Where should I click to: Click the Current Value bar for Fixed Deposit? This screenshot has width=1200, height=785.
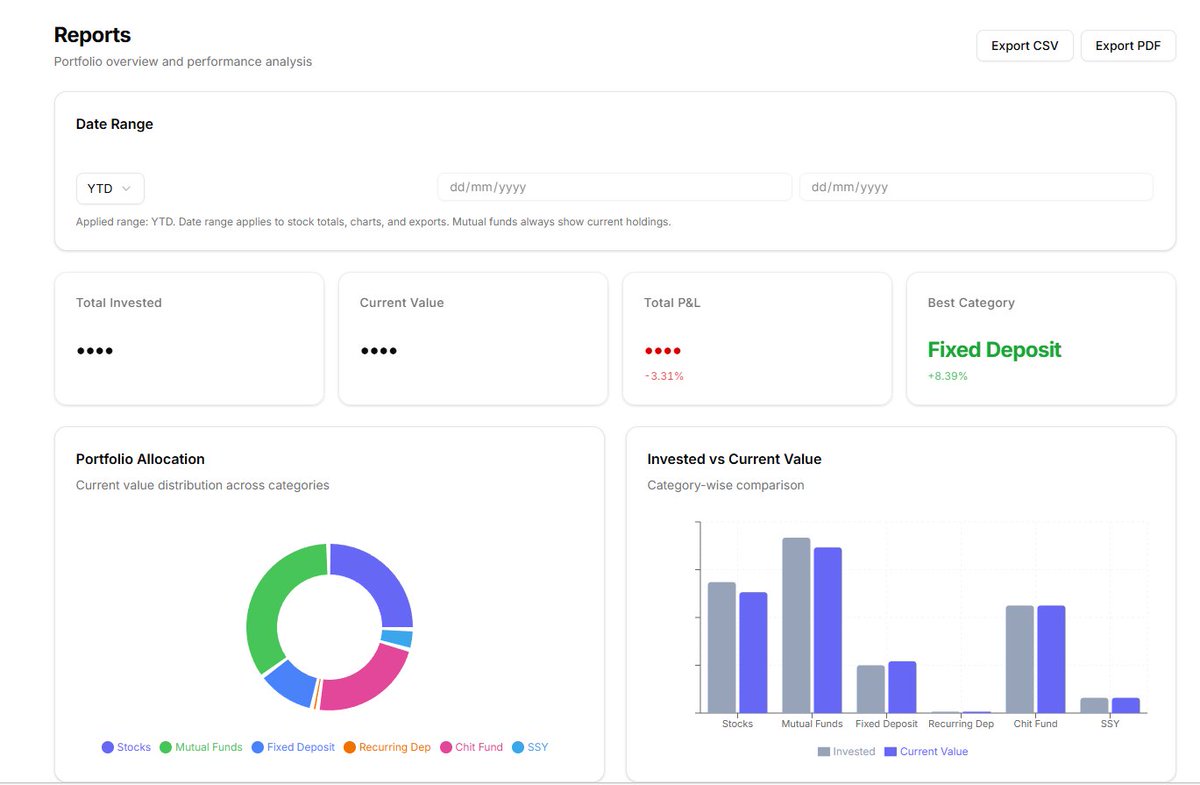902,687
